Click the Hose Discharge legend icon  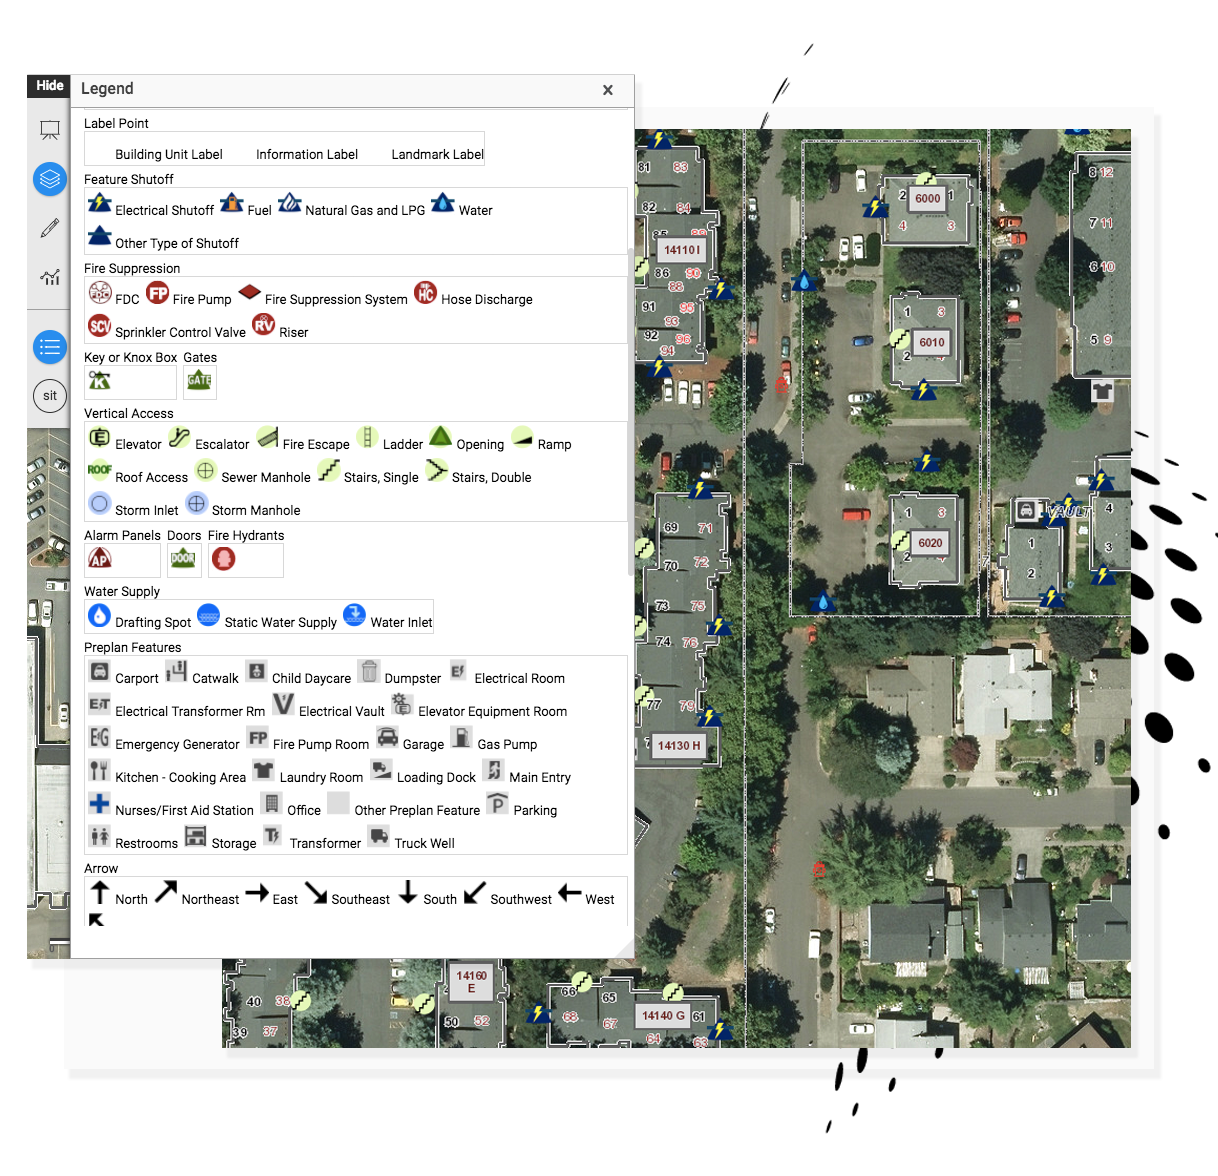coord(426,292)
